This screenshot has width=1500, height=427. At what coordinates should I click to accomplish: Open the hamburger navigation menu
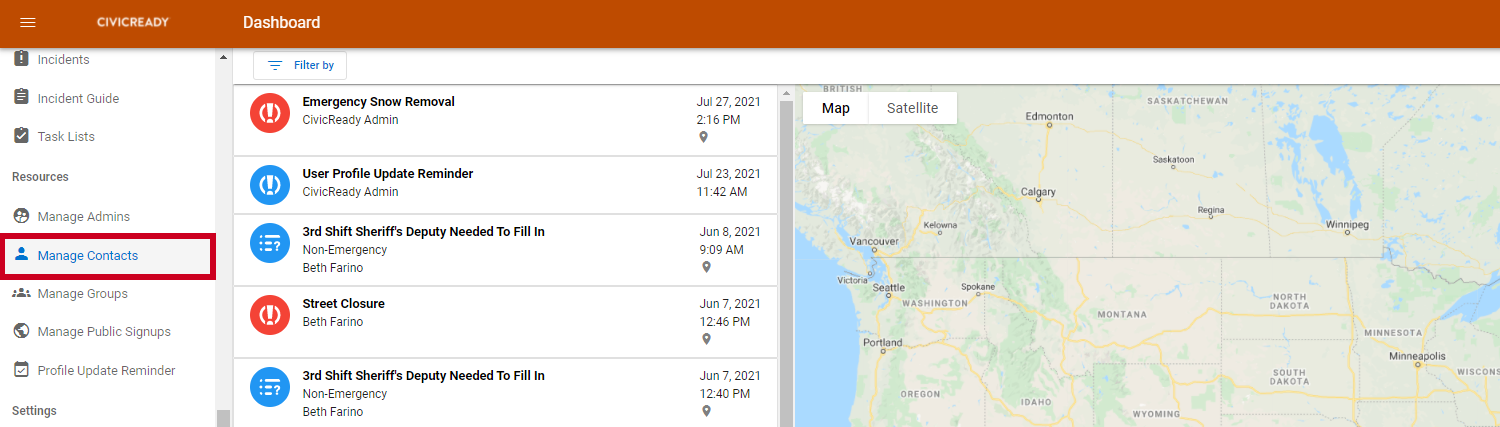click(28, 23)
